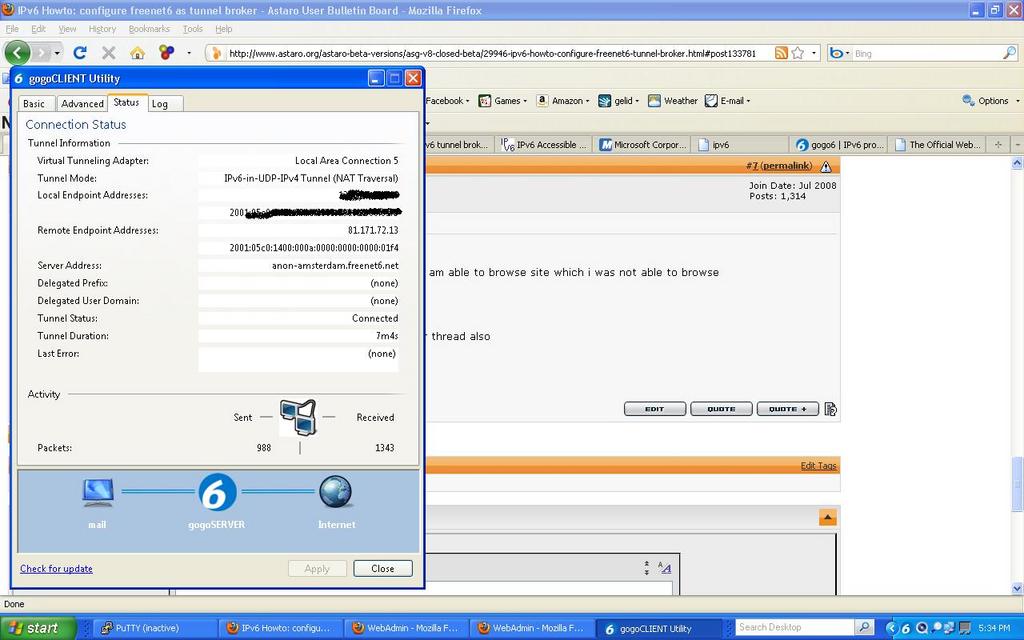Viewport: 1024px width, 640px height.
Task: Switch to the gogo6 | IPv6 pro... tab
Action: coord(839,144)
